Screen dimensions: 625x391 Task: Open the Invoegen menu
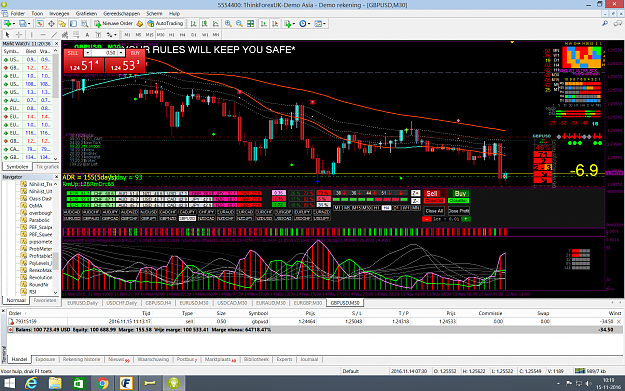tap(59, 14)
